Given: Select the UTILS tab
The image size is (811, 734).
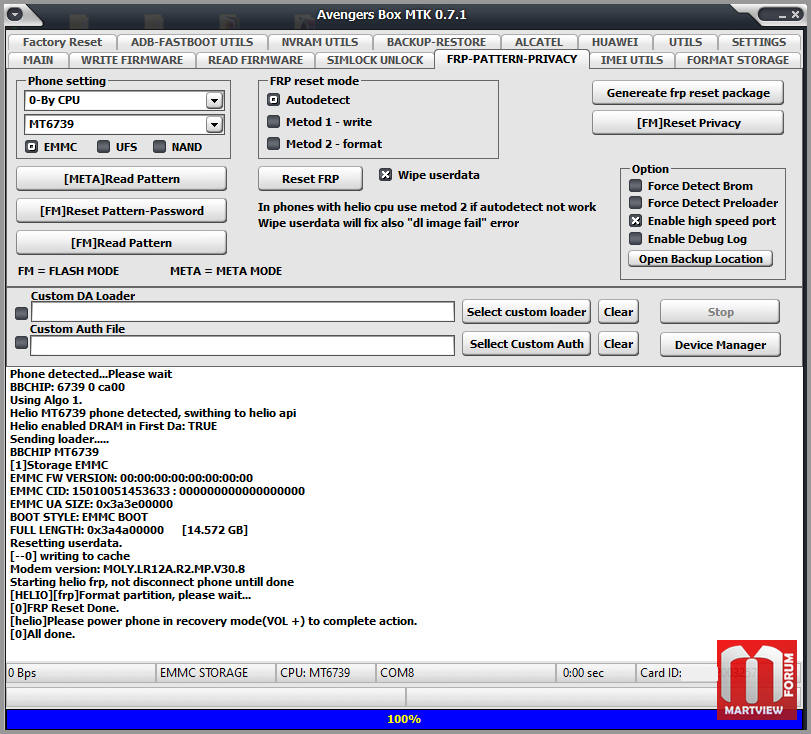Looking at the screenshot, I should click(x=685, y=42).
